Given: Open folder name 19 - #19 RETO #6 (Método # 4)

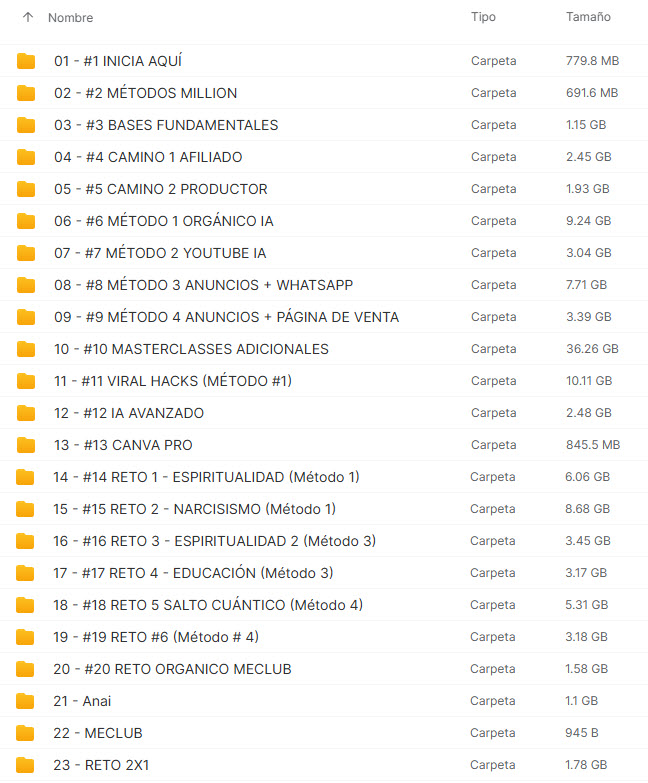Looking at the screenshot, I should pos(156,637).
